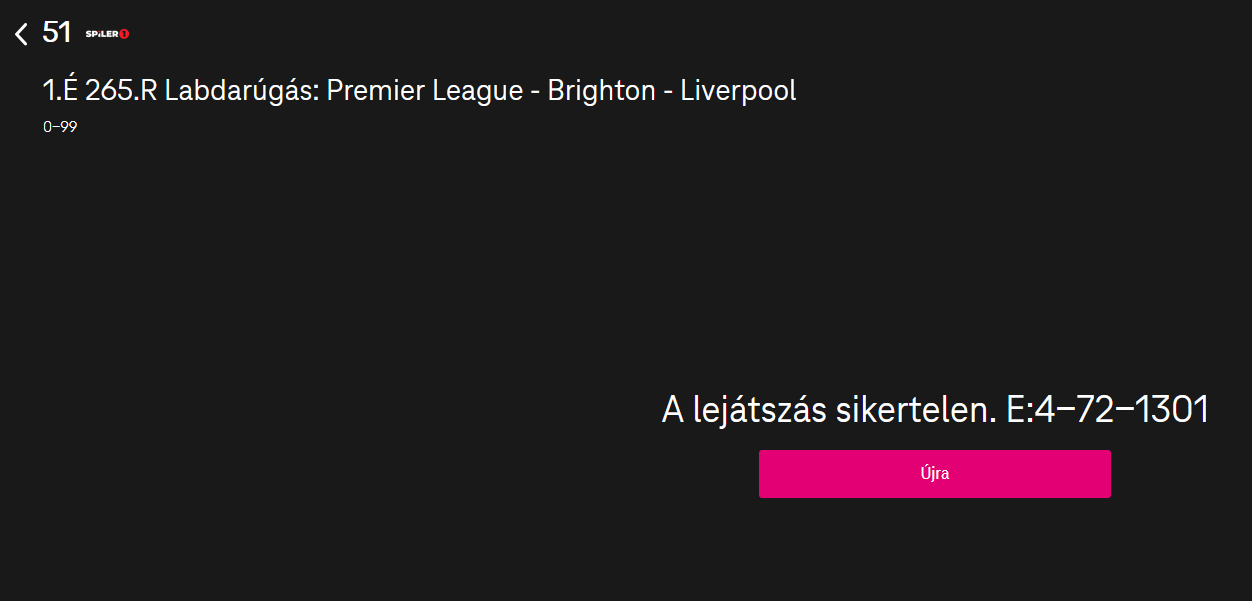Click the Premier League program title
This screenshot has height=601, width=1252.
(x=419, y=91)
